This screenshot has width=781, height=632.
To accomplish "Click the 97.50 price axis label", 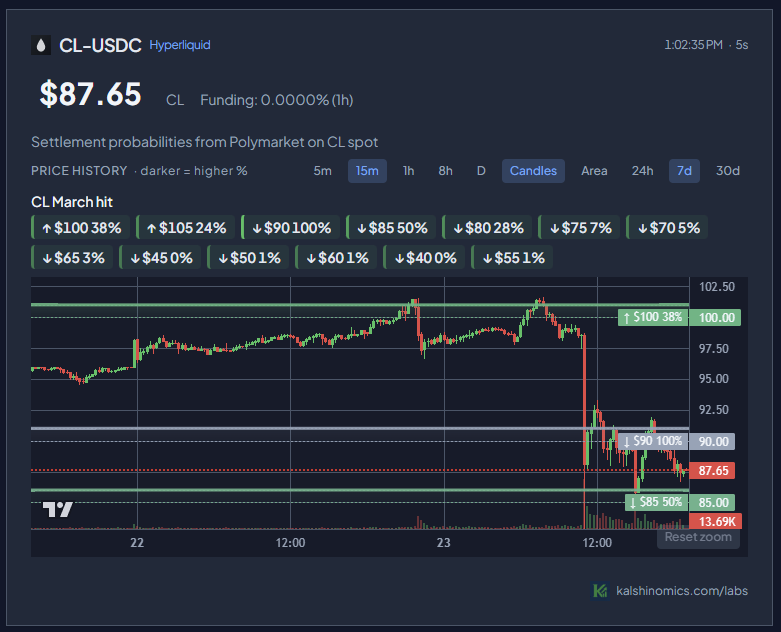I will pyautogui.click(x=714, y=349).
